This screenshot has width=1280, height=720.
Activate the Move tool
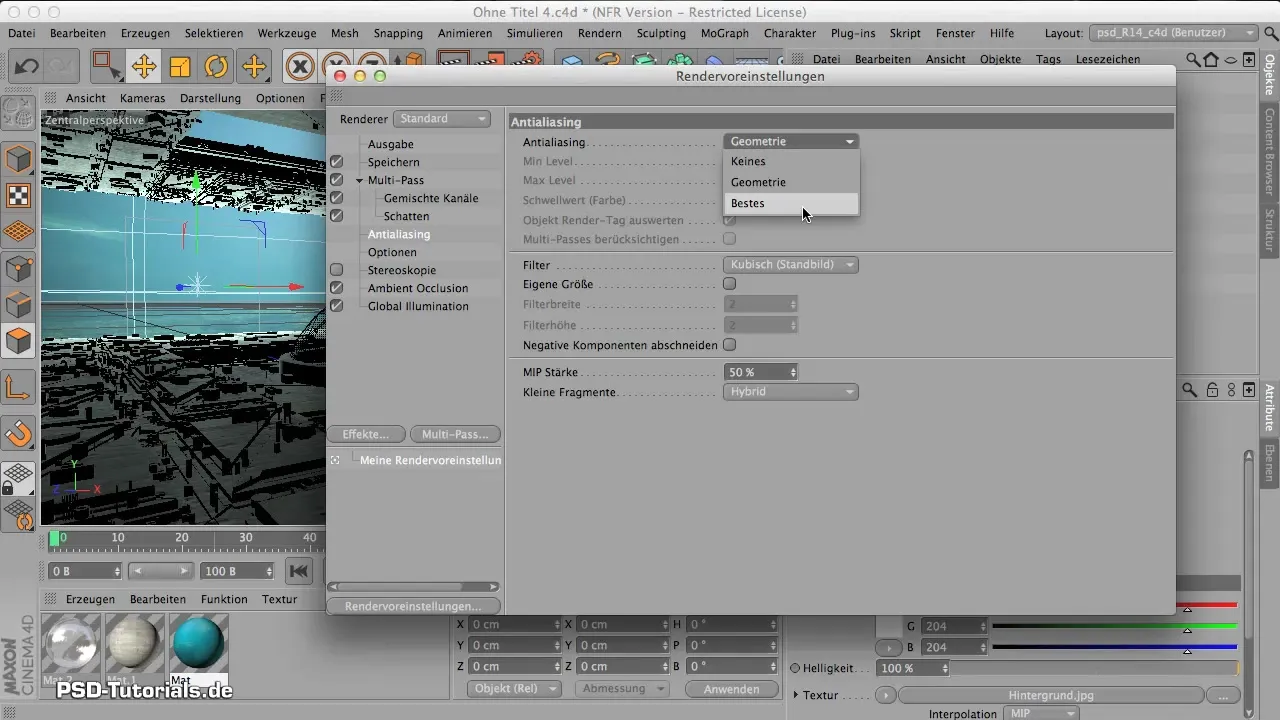[143, 67]
